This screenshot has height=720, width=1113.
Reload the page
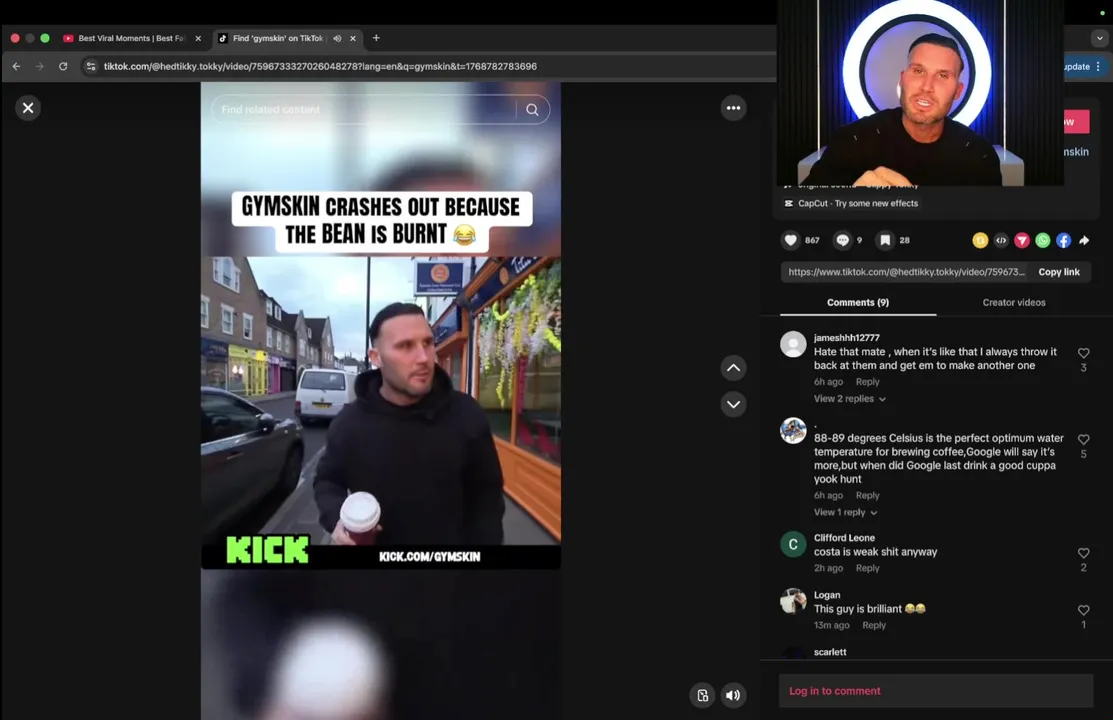pos(63,66)
